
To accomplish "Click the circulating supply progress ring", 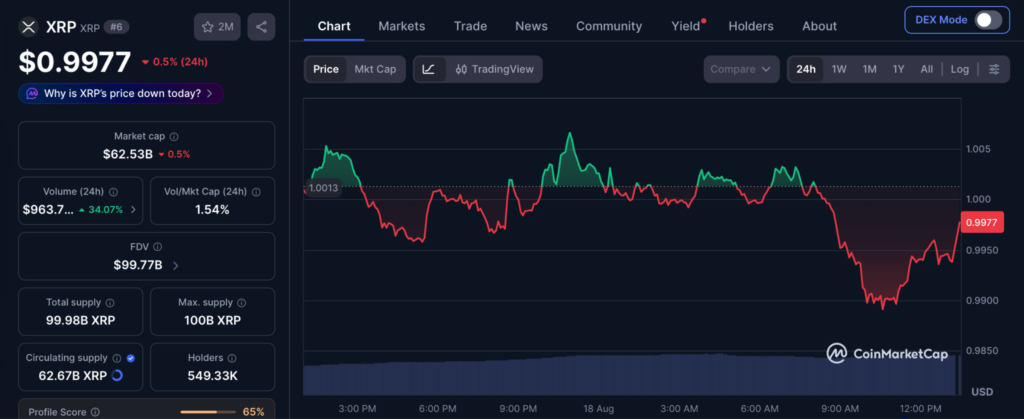I will pyautogui.click(x=117, y=376).
